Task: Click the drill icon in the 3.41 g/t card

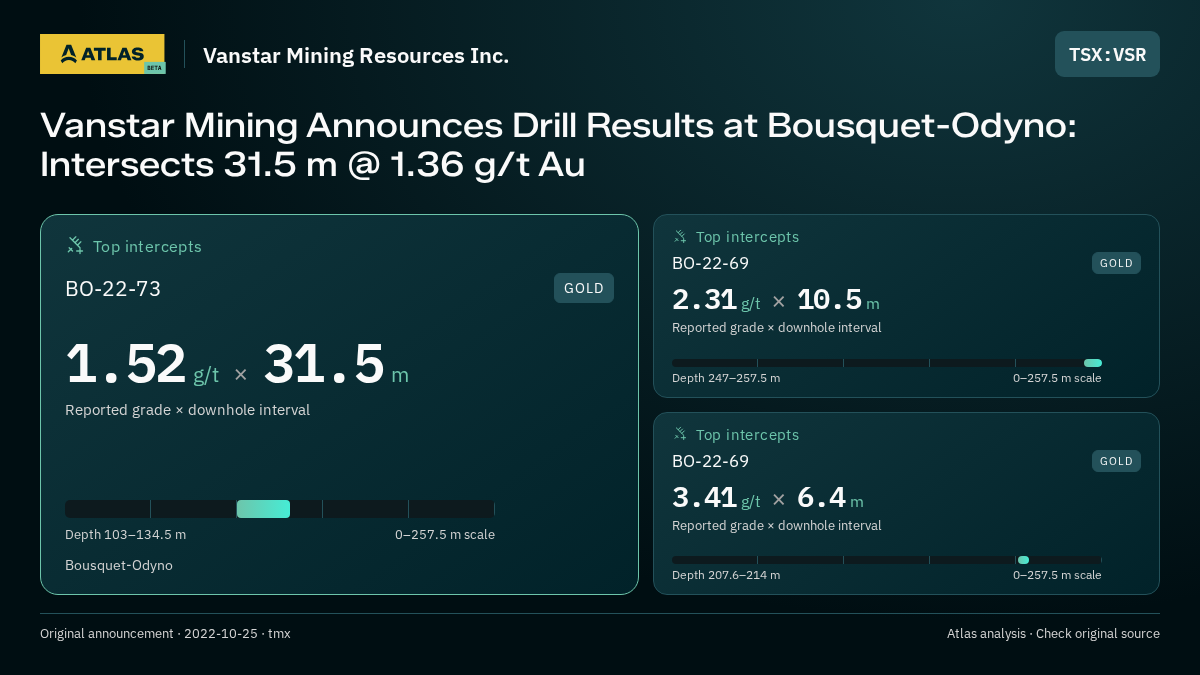Action: 680,434
